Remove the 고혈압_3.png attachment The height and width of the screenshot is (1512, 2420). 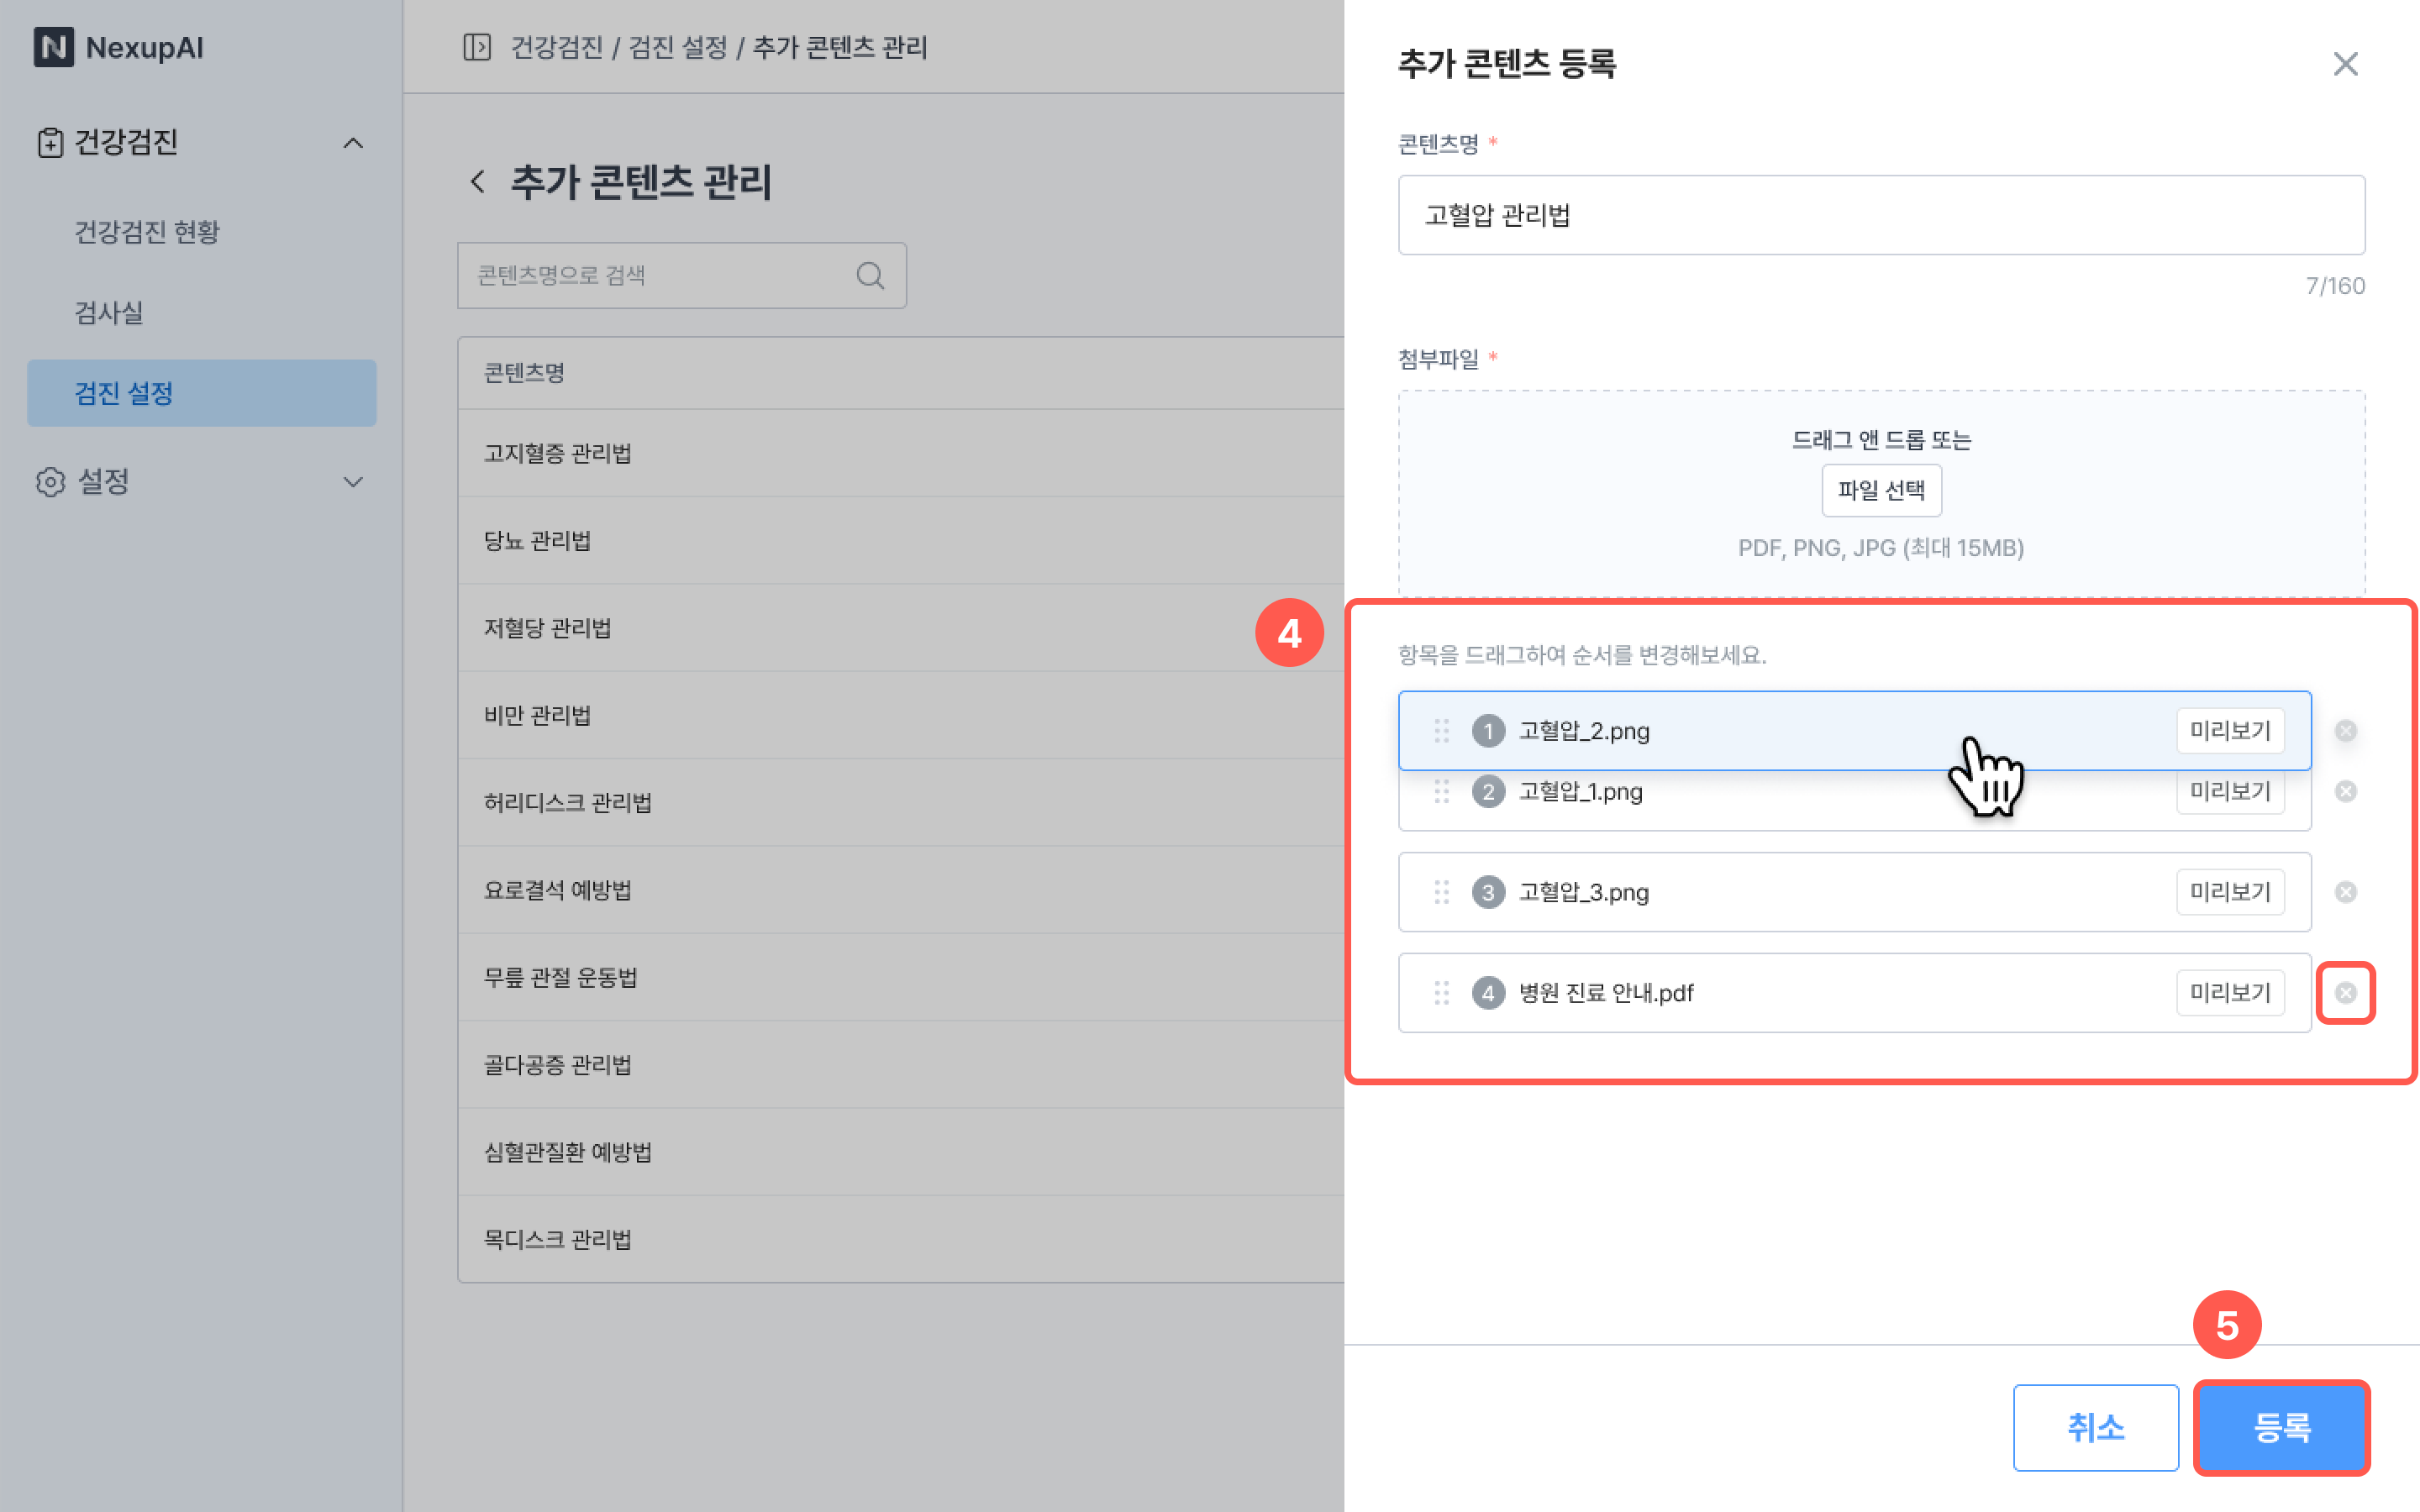[2345, 892]
